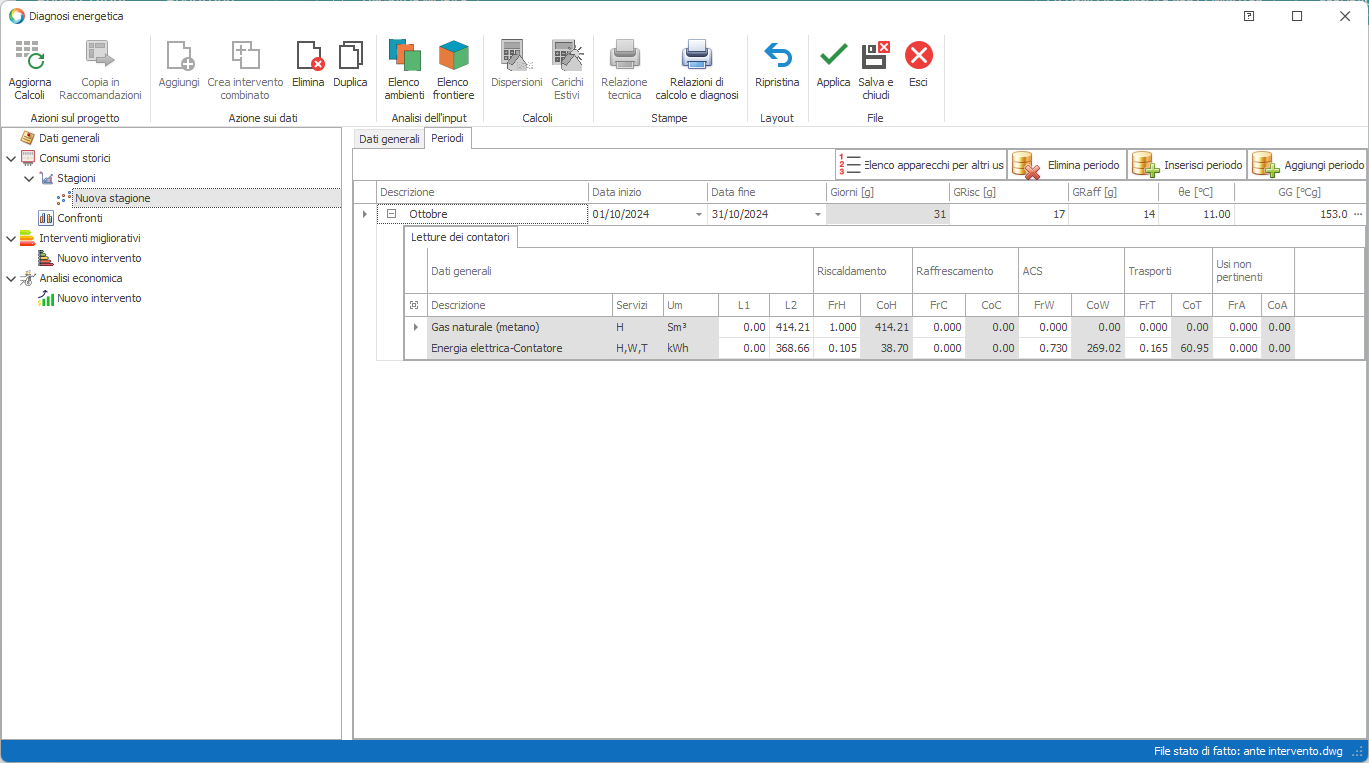Open Elenco ambienti
This screenshot has height=763, width=1369.
[404, 56]
